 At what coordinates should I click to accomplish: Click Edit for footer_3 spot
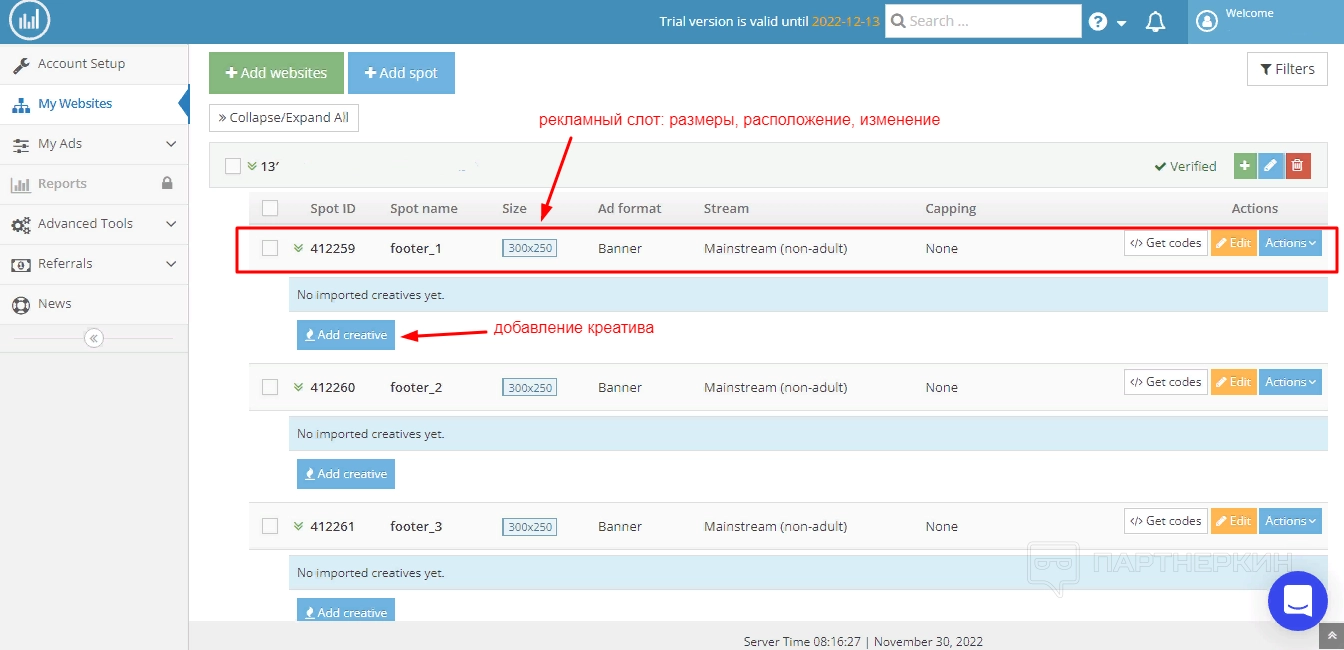coord(1234,521)
